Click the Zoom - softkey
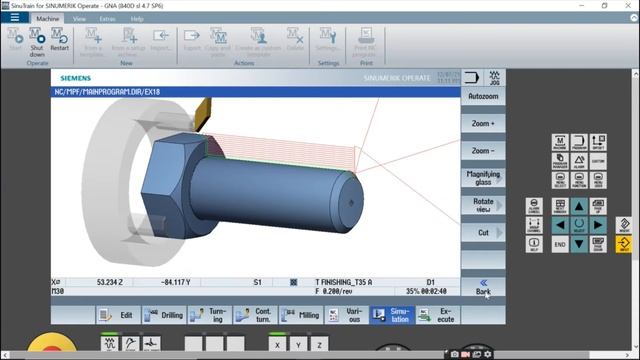 coord(483,151)
